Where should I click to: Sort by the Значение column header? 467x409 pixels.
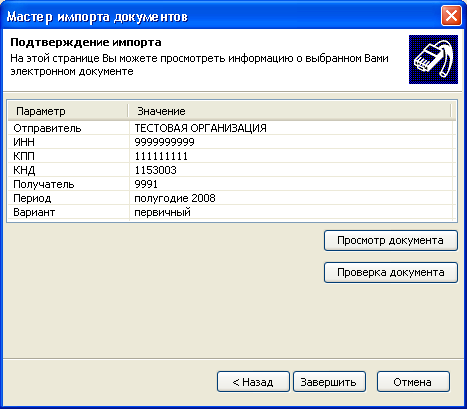point(289,111)
